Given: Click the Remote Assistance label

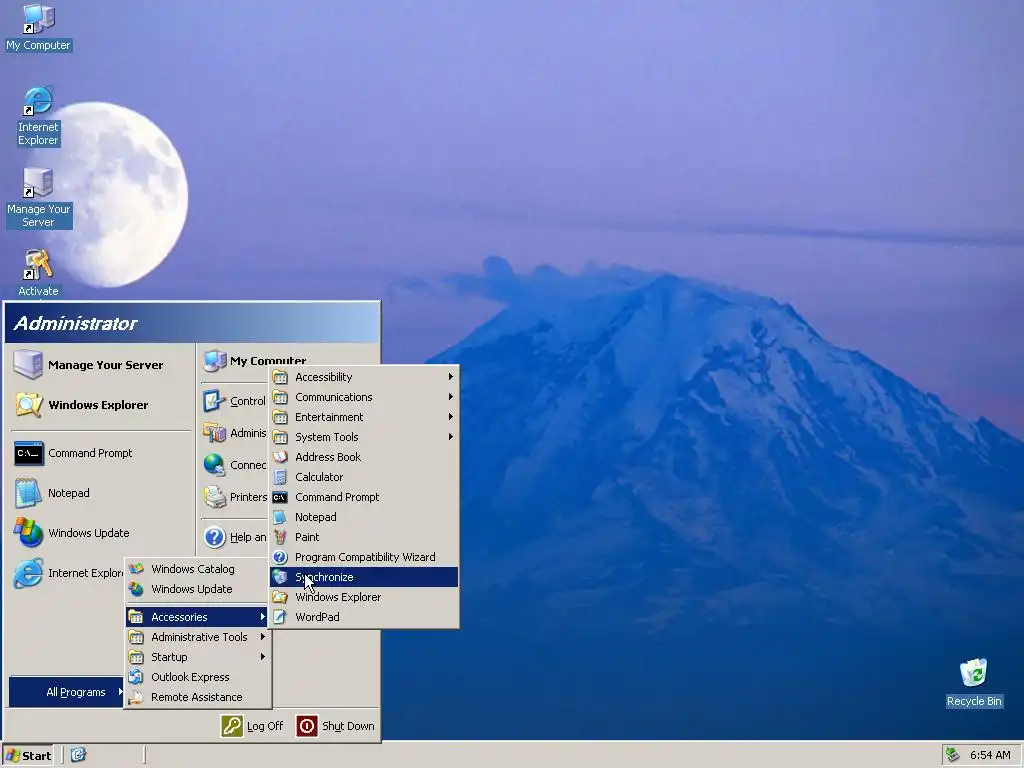Looking at the screenshot, I should [197, 697].
